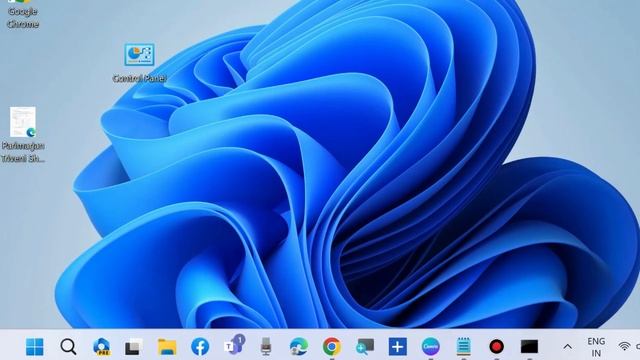Screen dimensions: 640x360
Task: Open the Windows Start menu
Action: coord(35,347)
